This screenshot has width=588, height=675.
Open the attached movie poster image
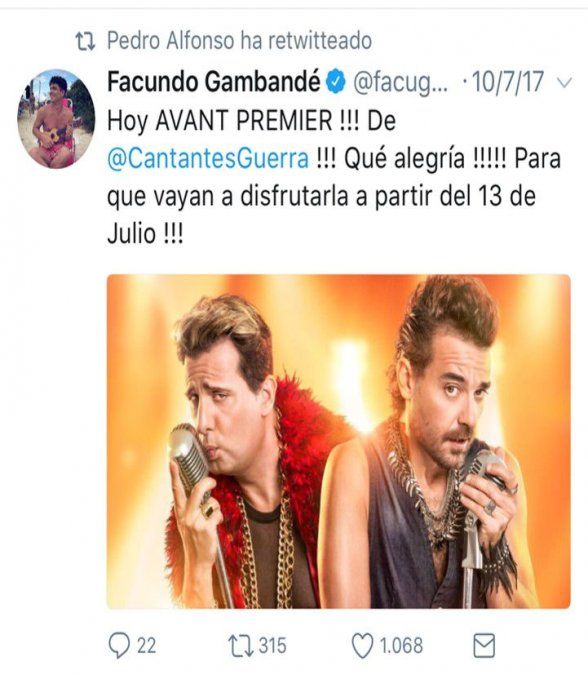click(339, 441)
